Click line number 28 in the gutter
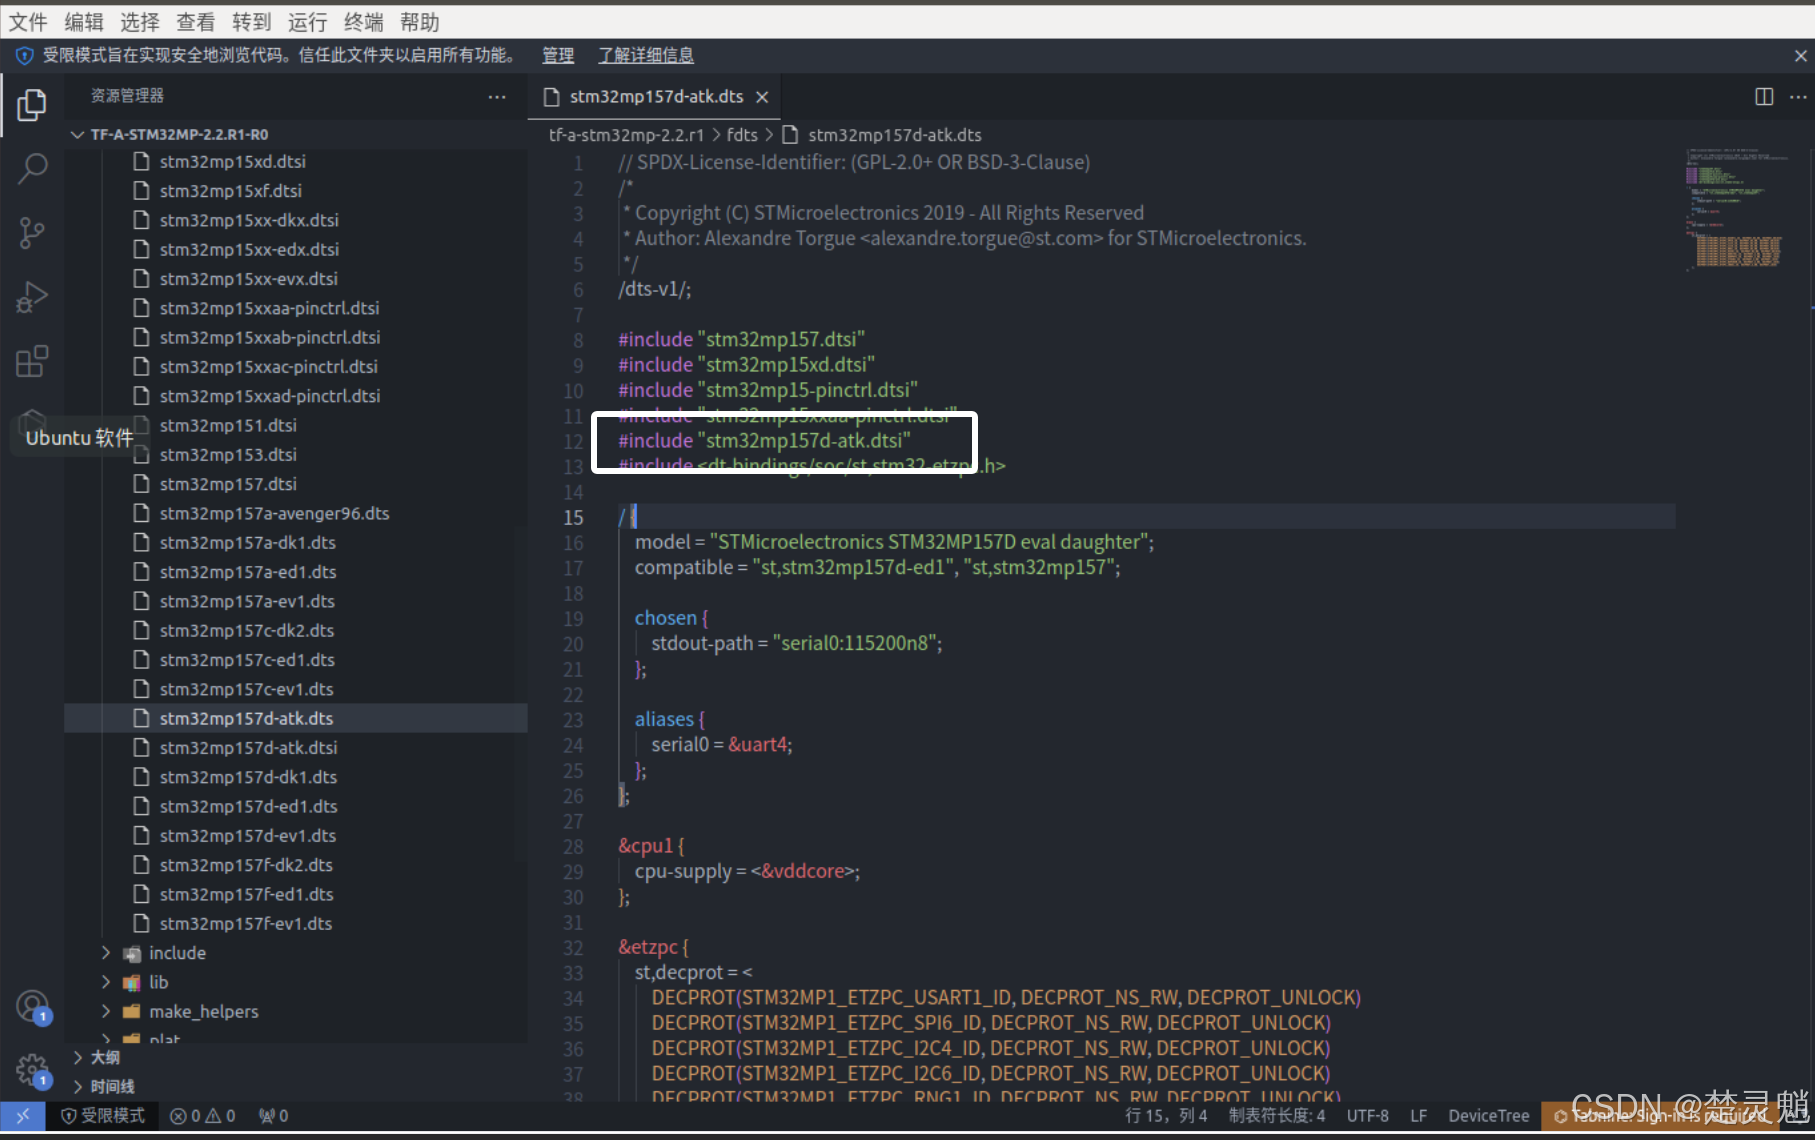1815x1140 pixels. coord(573,846)
